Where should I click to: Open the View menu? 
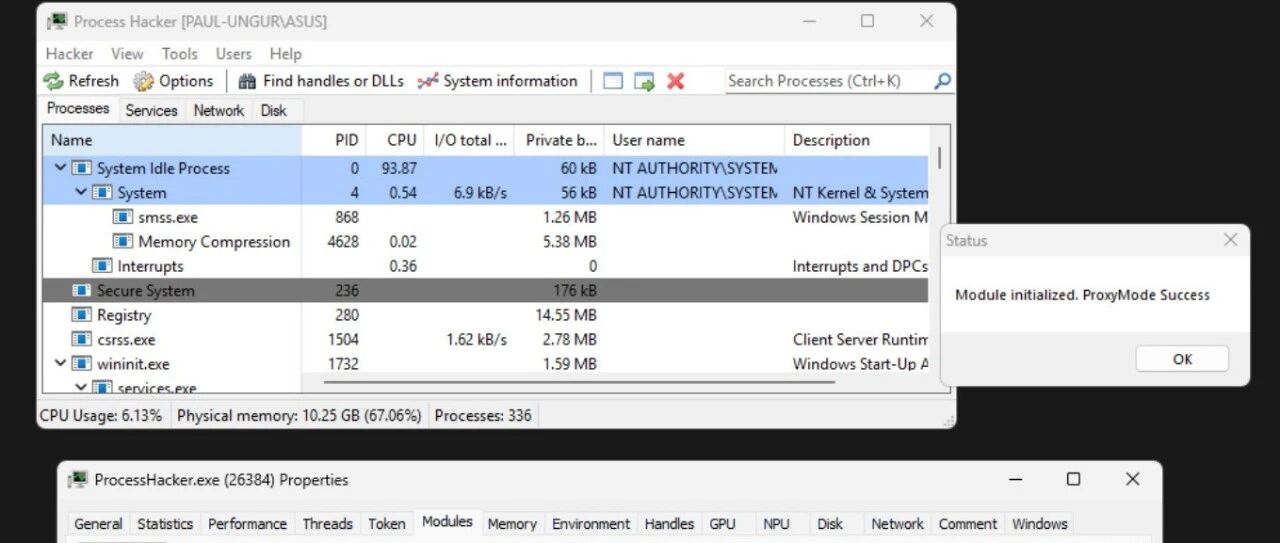(127, 54)
